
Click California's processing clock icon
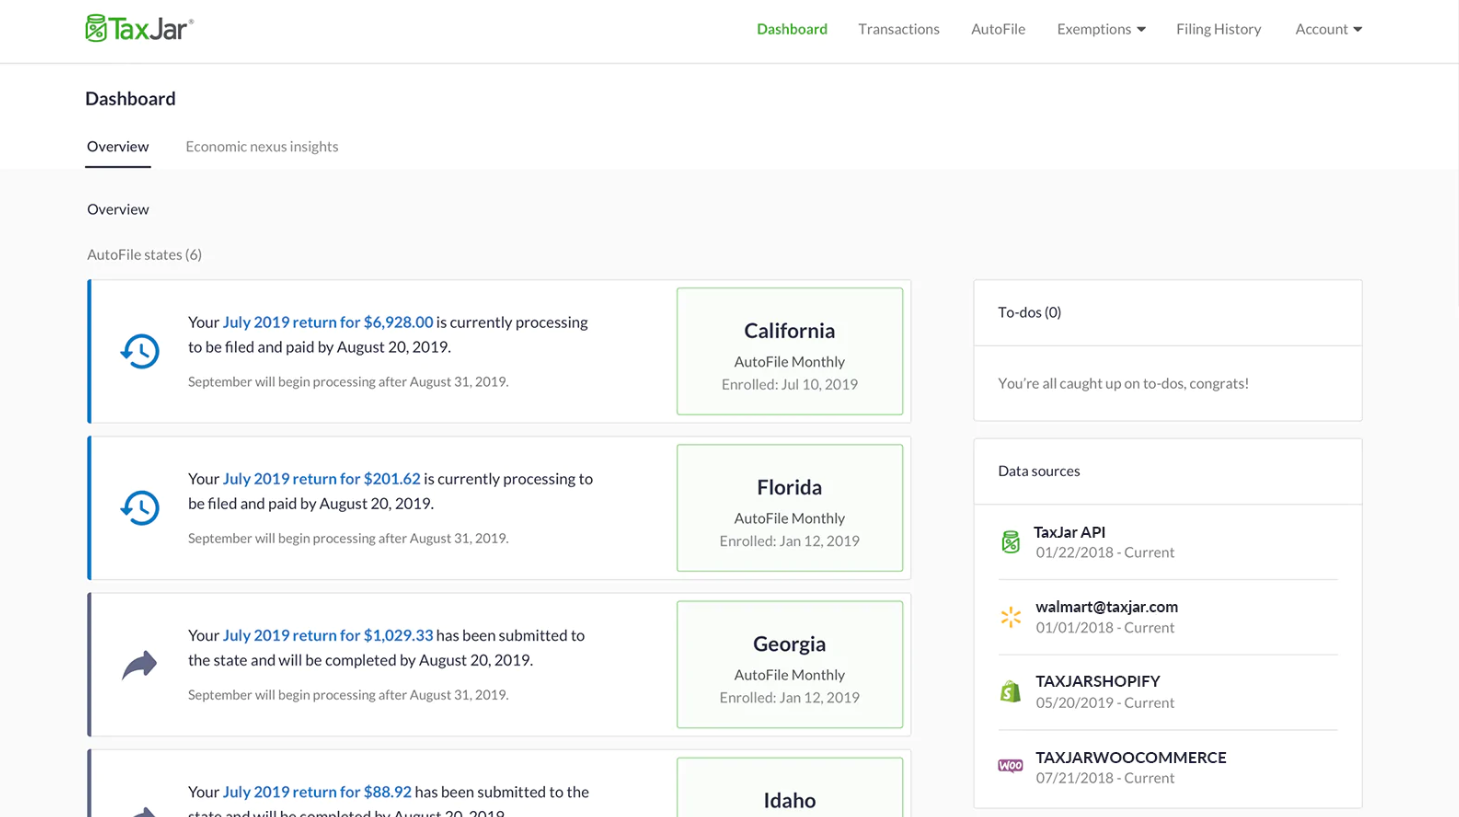point(140,351)
